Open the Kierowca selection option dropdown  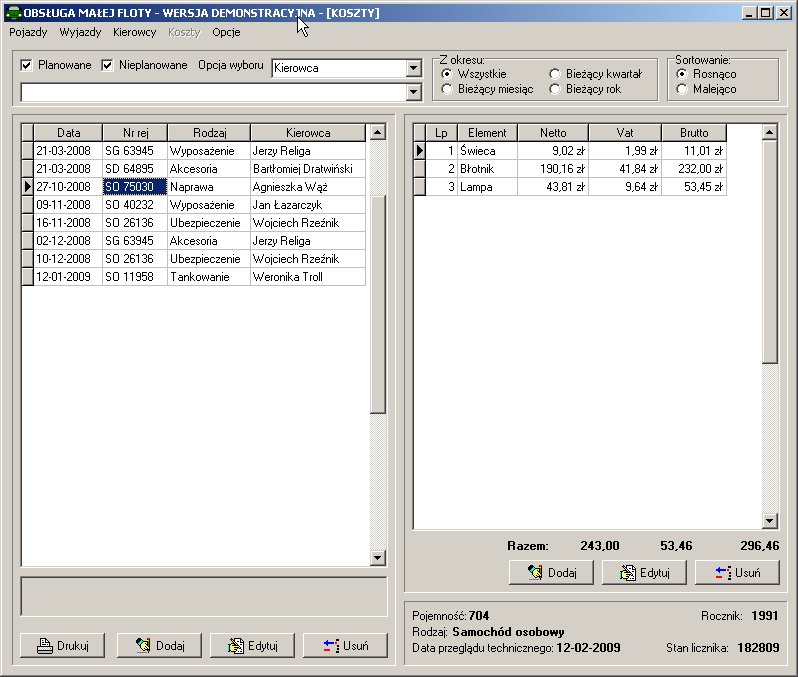point(414,68)
